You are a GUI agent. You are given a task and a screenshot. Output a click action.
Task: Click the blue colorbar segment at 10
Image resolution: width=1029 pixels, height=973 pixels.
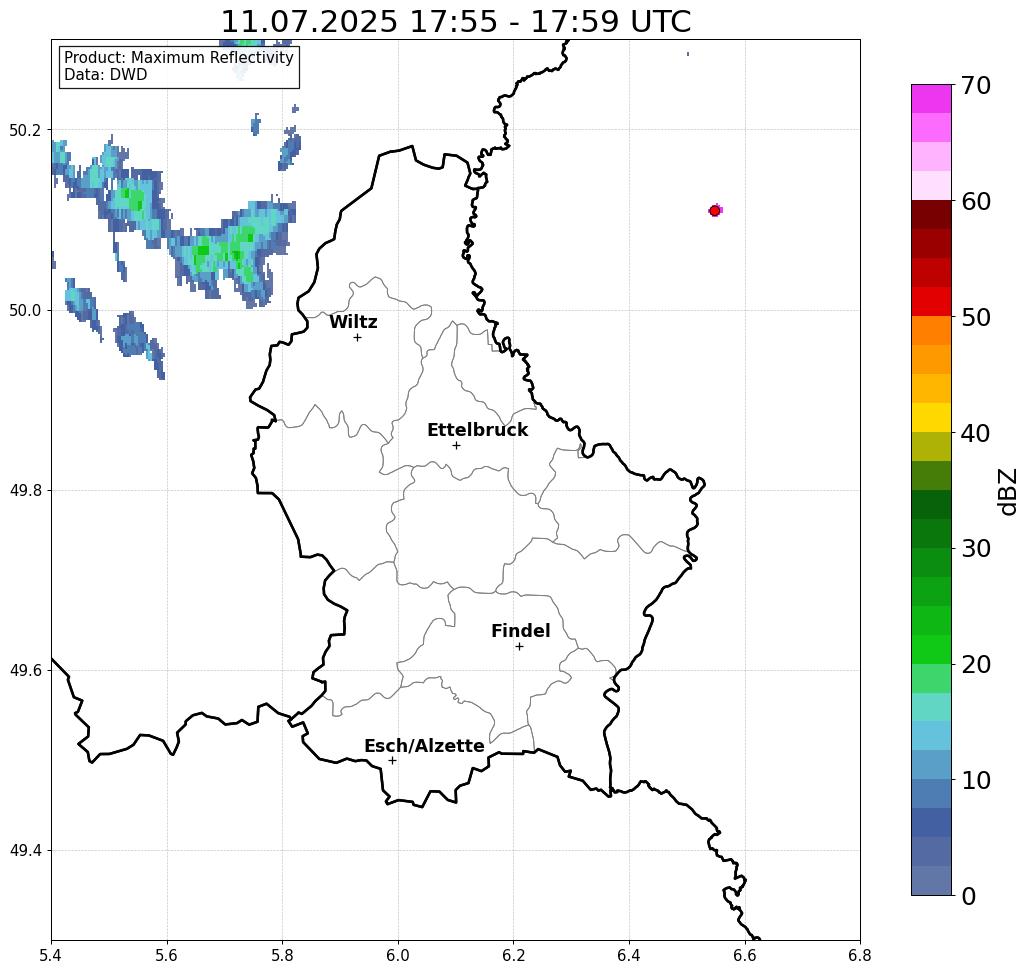(931, 793)
